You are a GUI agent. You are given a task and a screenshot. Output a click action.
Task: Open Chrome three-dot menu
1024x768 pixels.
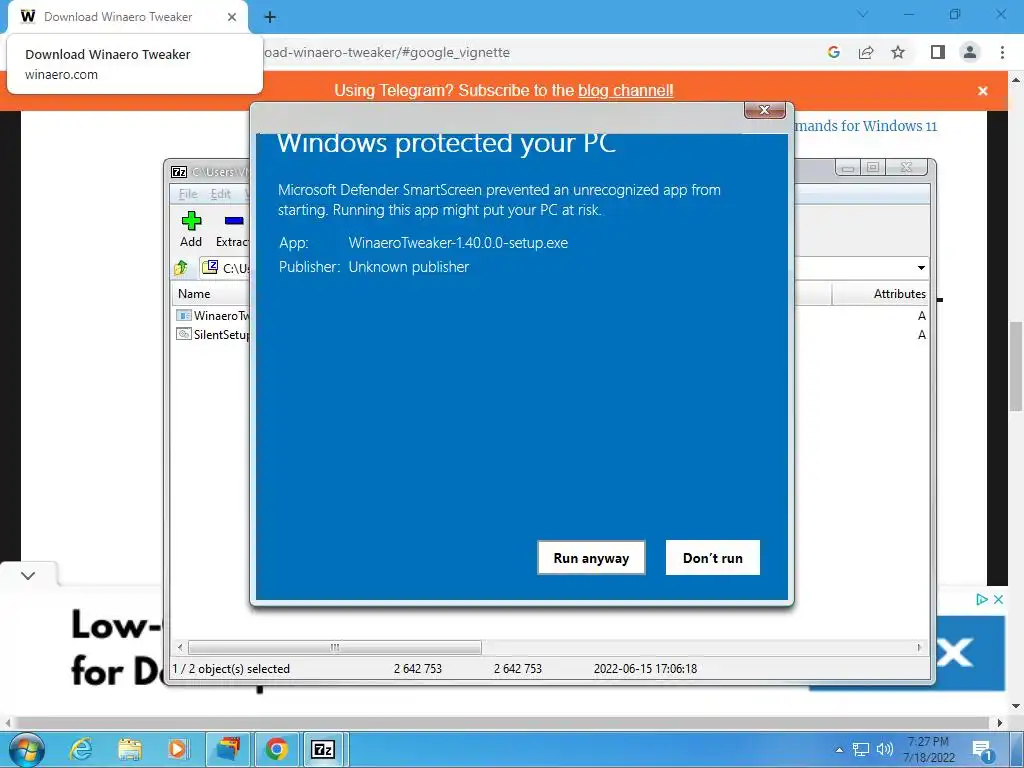(1002, 52)
